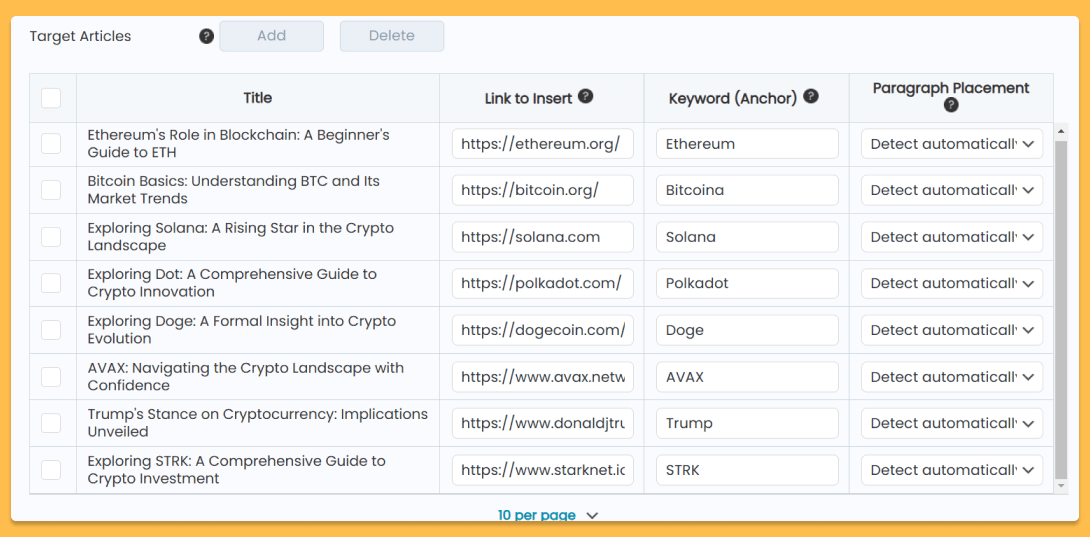Edit the https://polkadot.com/ link field

click(542, 283)
